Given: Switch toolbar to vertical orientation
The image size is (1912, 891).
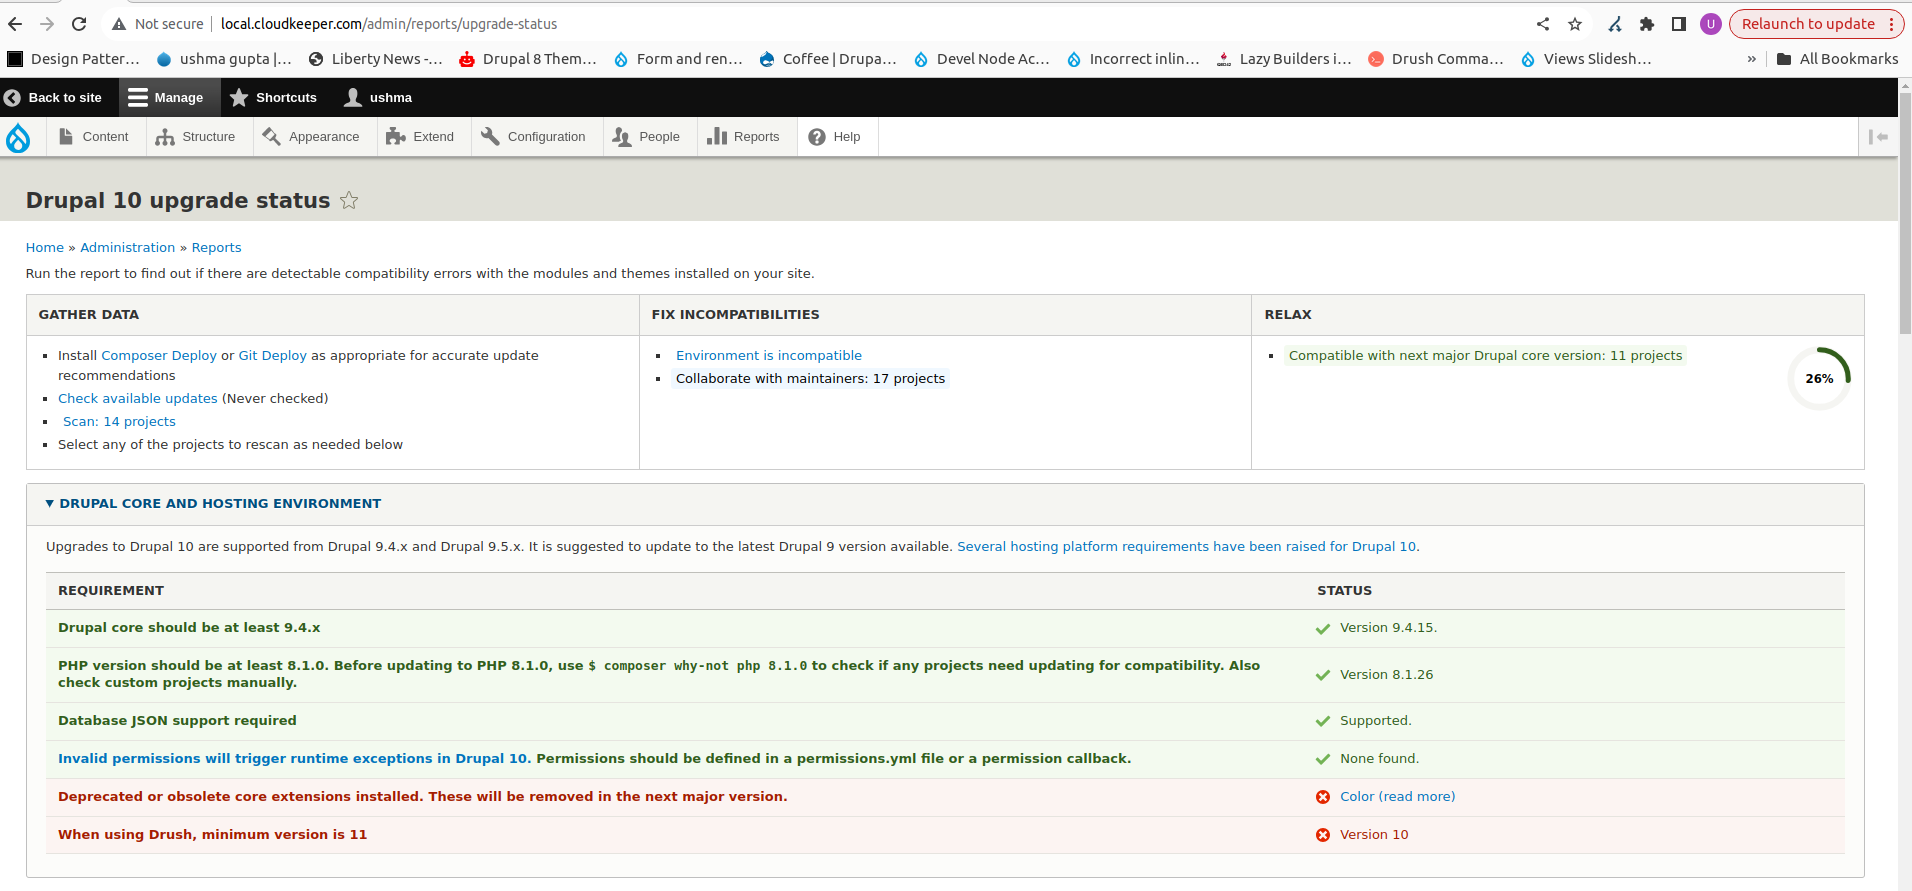Looking at the screenshot, I should pos(1878,137).
